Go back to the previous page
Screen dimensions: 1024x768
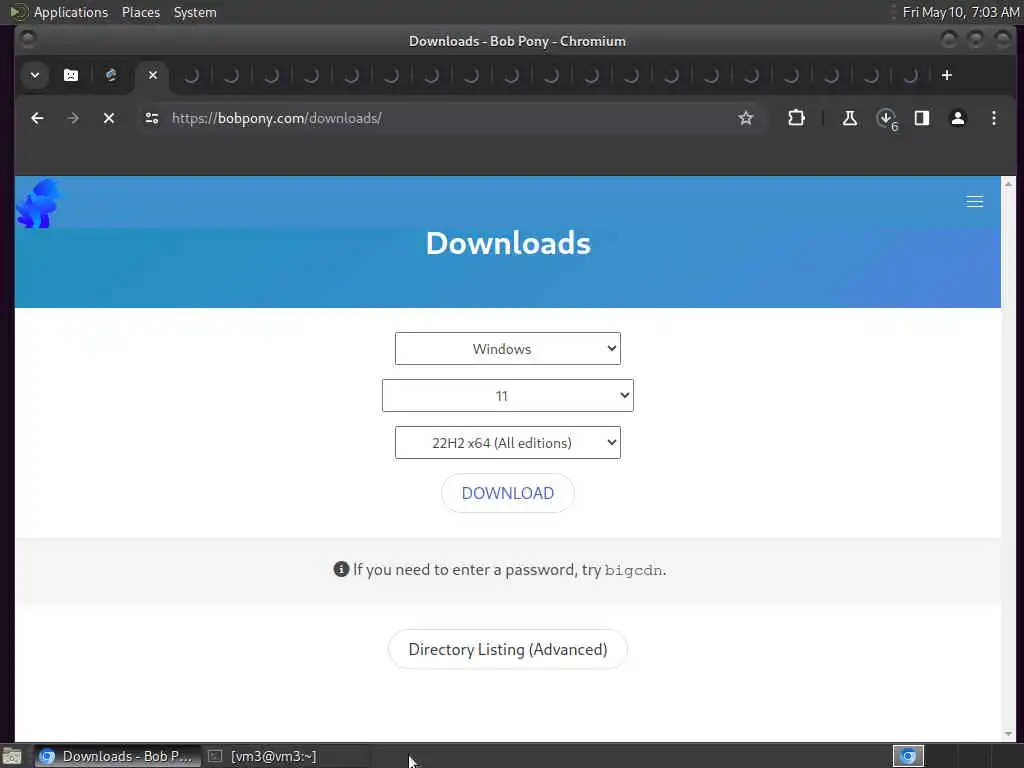[x=37, y=118]
